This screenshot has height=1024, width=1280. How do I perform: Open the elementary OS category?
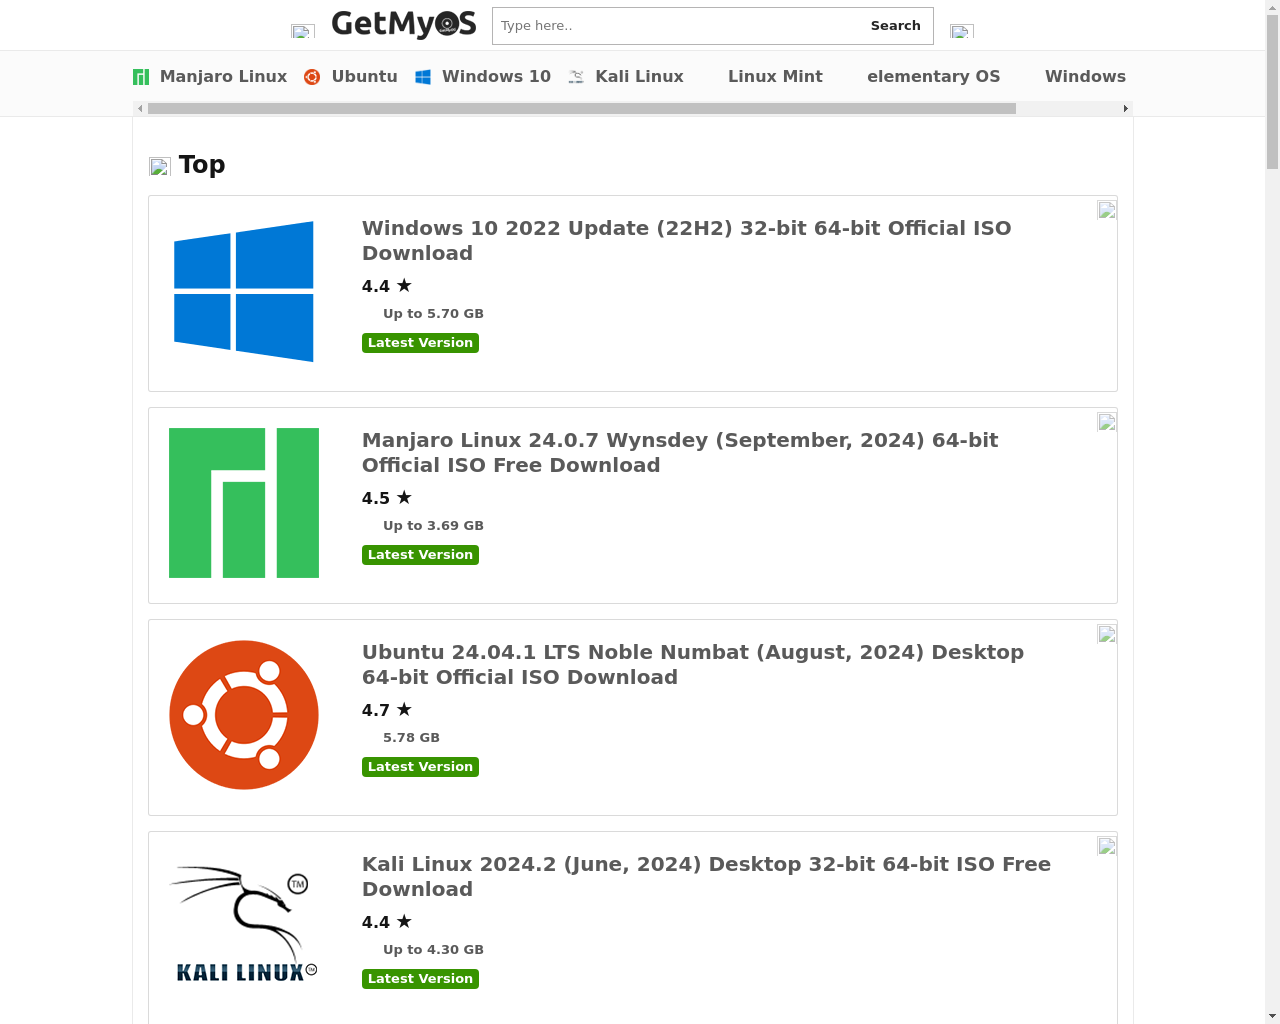933,77
